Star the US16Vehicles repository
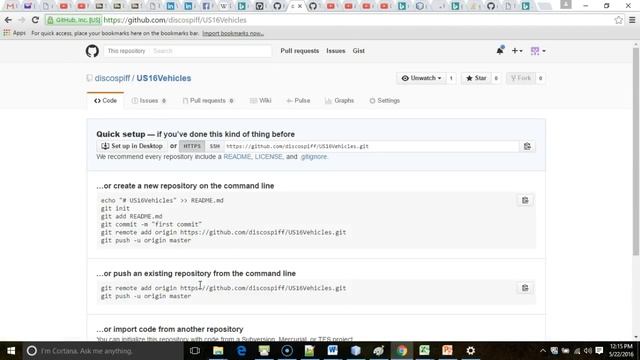The width and height of the screenshot is (640, 360). [x=476, y=78]
